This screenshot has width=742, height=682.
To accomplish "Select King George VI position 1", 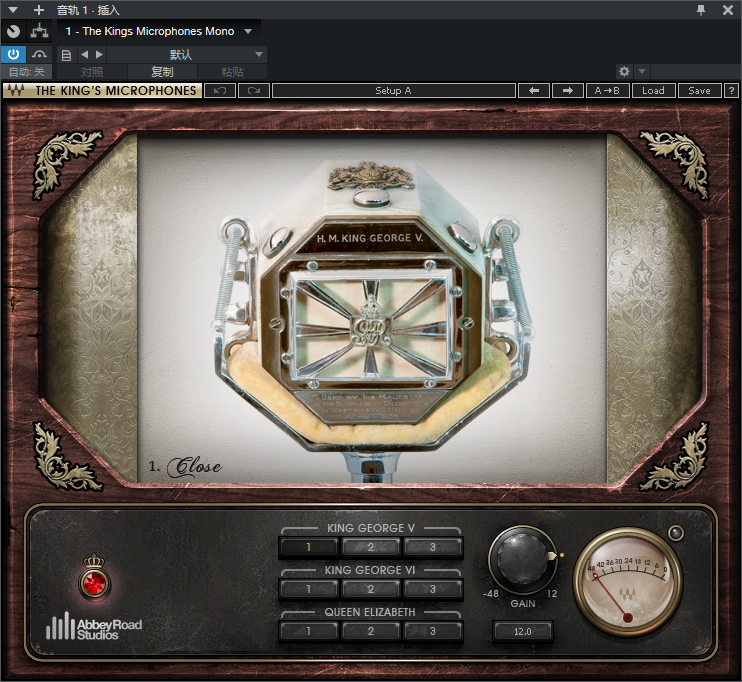I will click(309, 589).
